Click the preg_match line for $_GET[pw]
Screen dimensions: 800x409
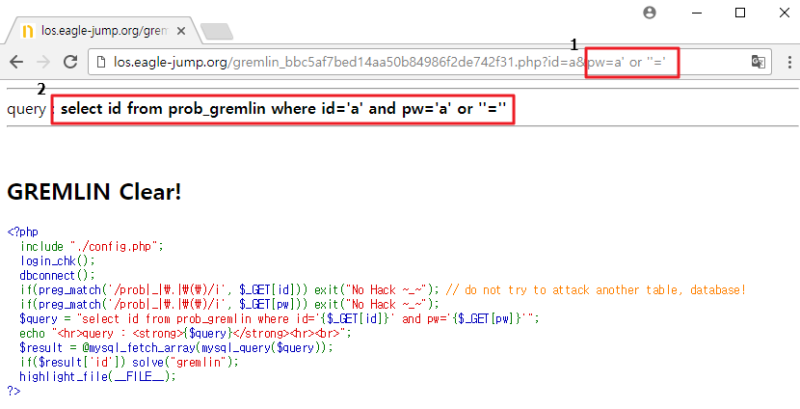coord(230,304)
